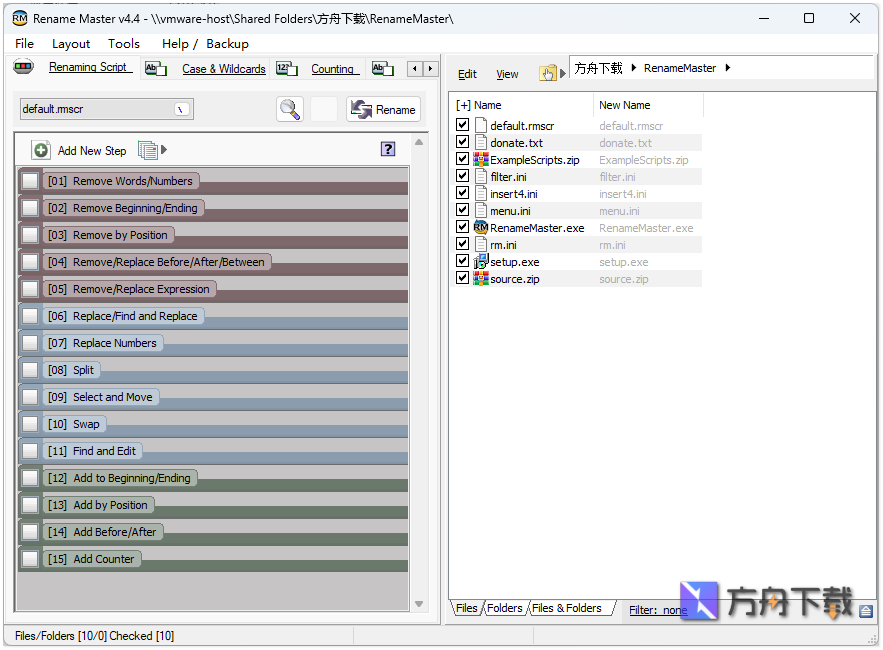Open the Edit menu in file panel
883x650 pixels.
pyautogui.click(x=467, y=74)
